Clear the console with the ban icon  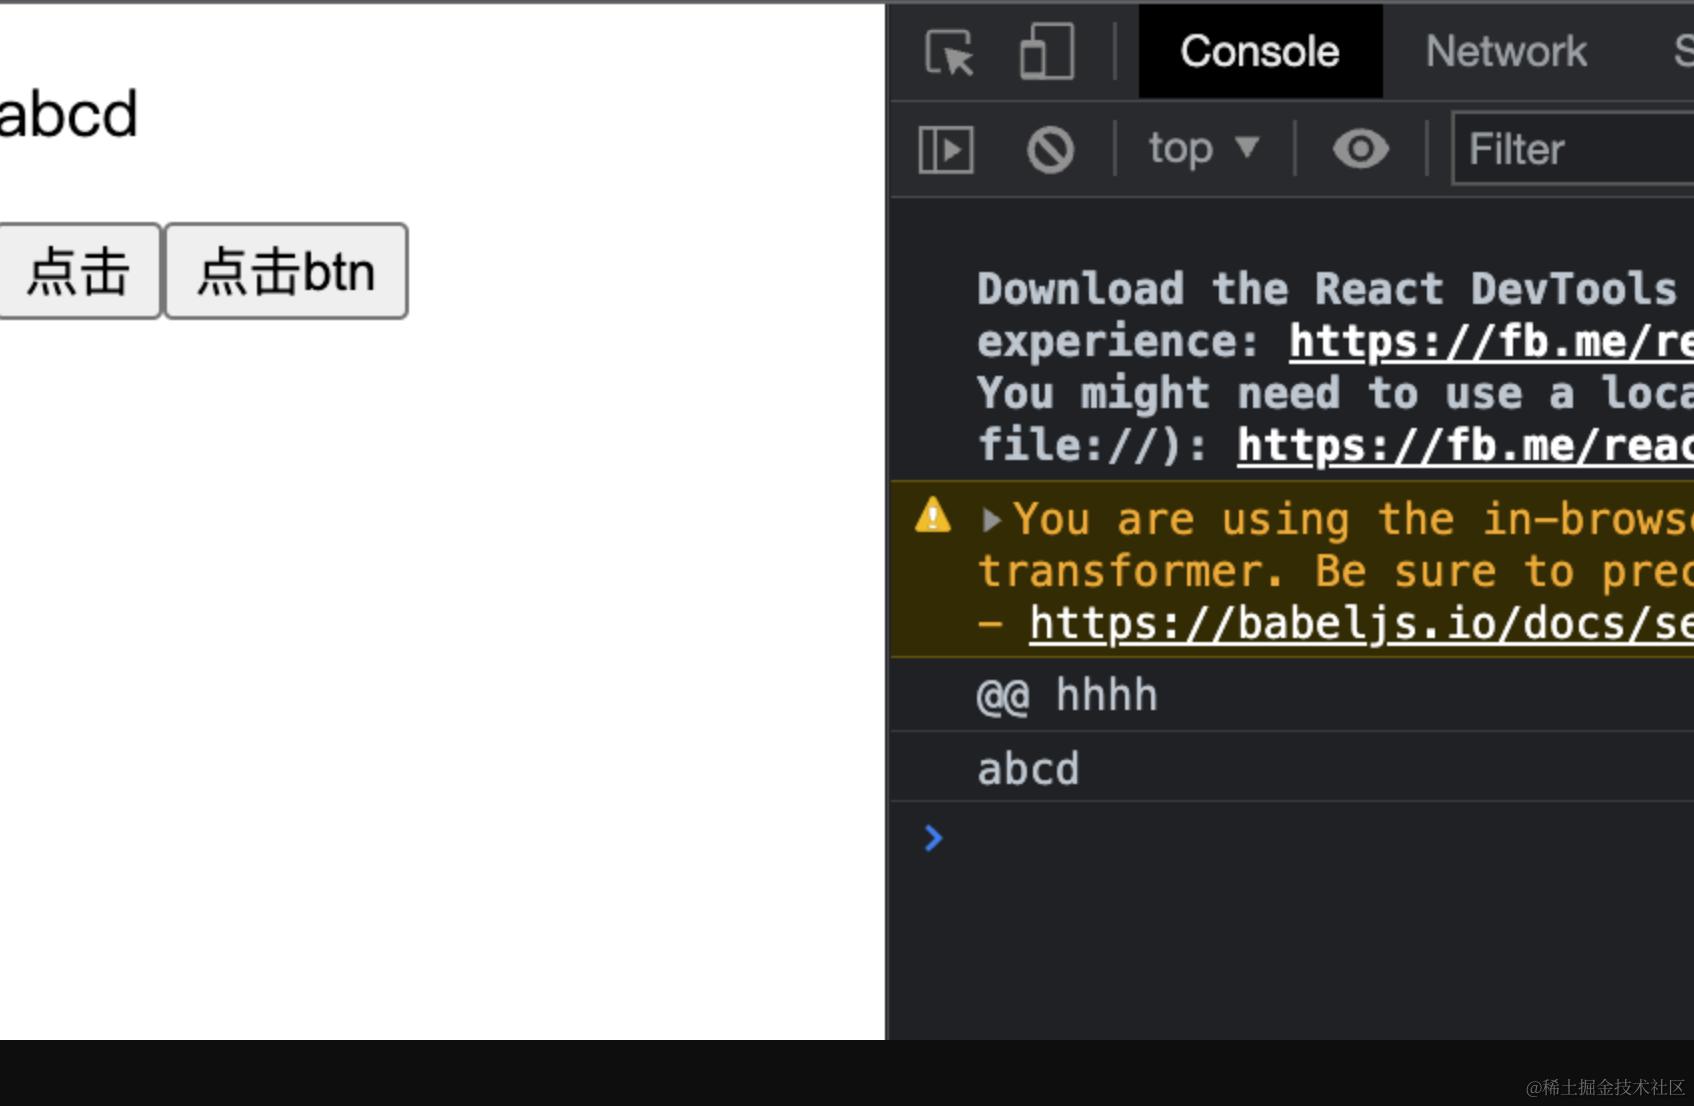[1050, 150]
